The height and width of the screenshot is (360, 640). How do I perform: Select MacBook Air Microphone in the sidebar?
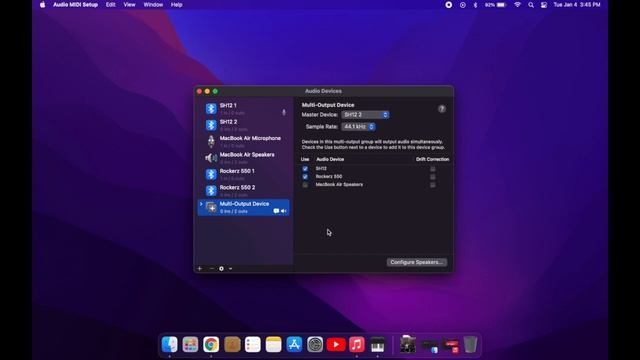[243, 141]
